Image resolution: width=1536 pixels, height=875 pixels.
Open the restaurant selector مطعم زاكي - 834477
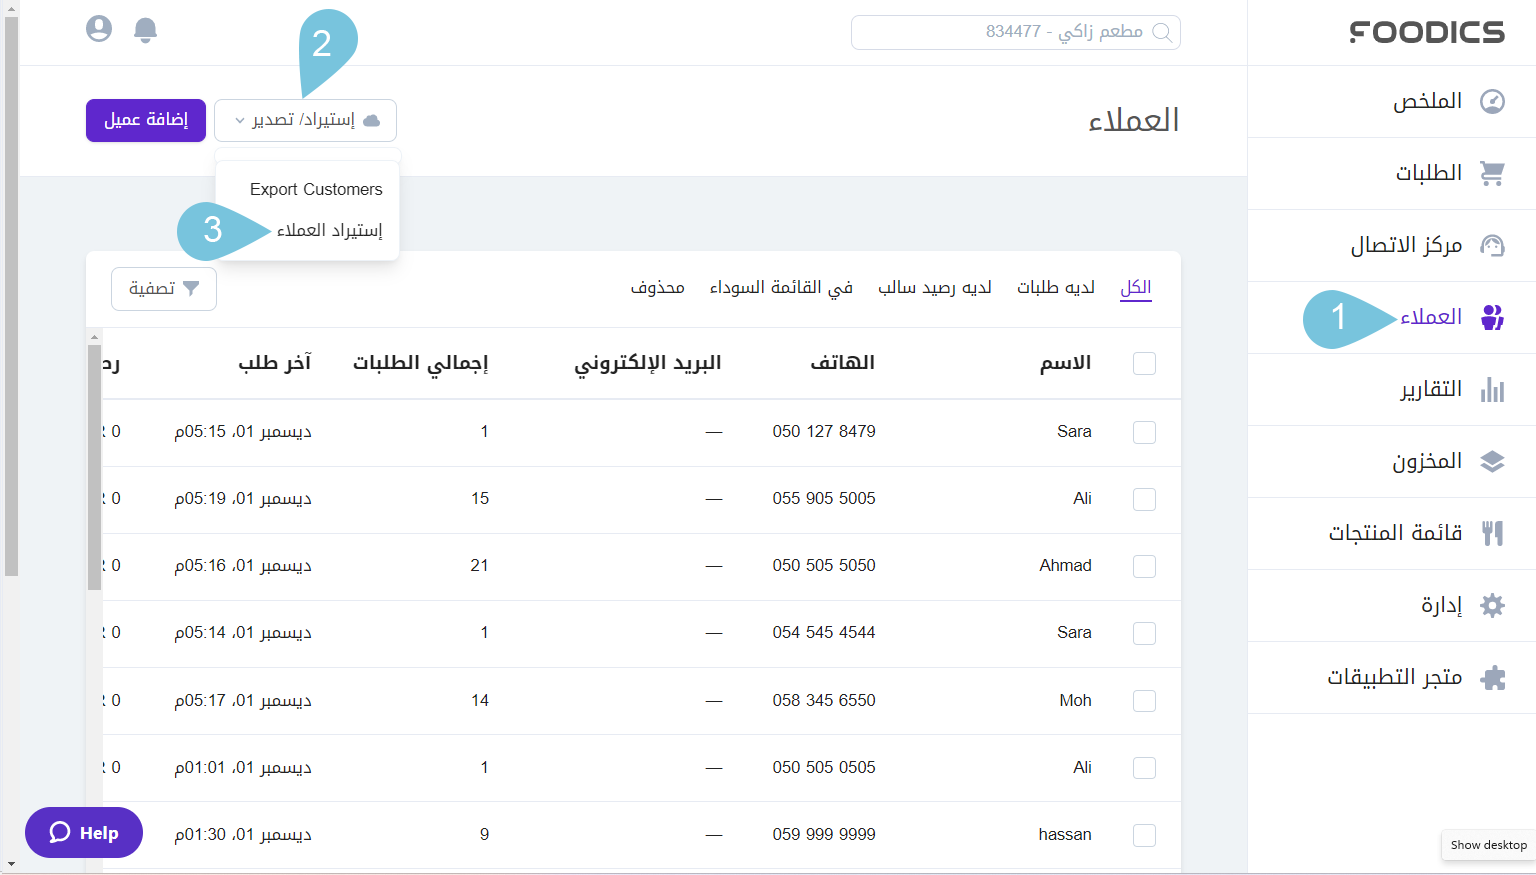pos(1015,32)
